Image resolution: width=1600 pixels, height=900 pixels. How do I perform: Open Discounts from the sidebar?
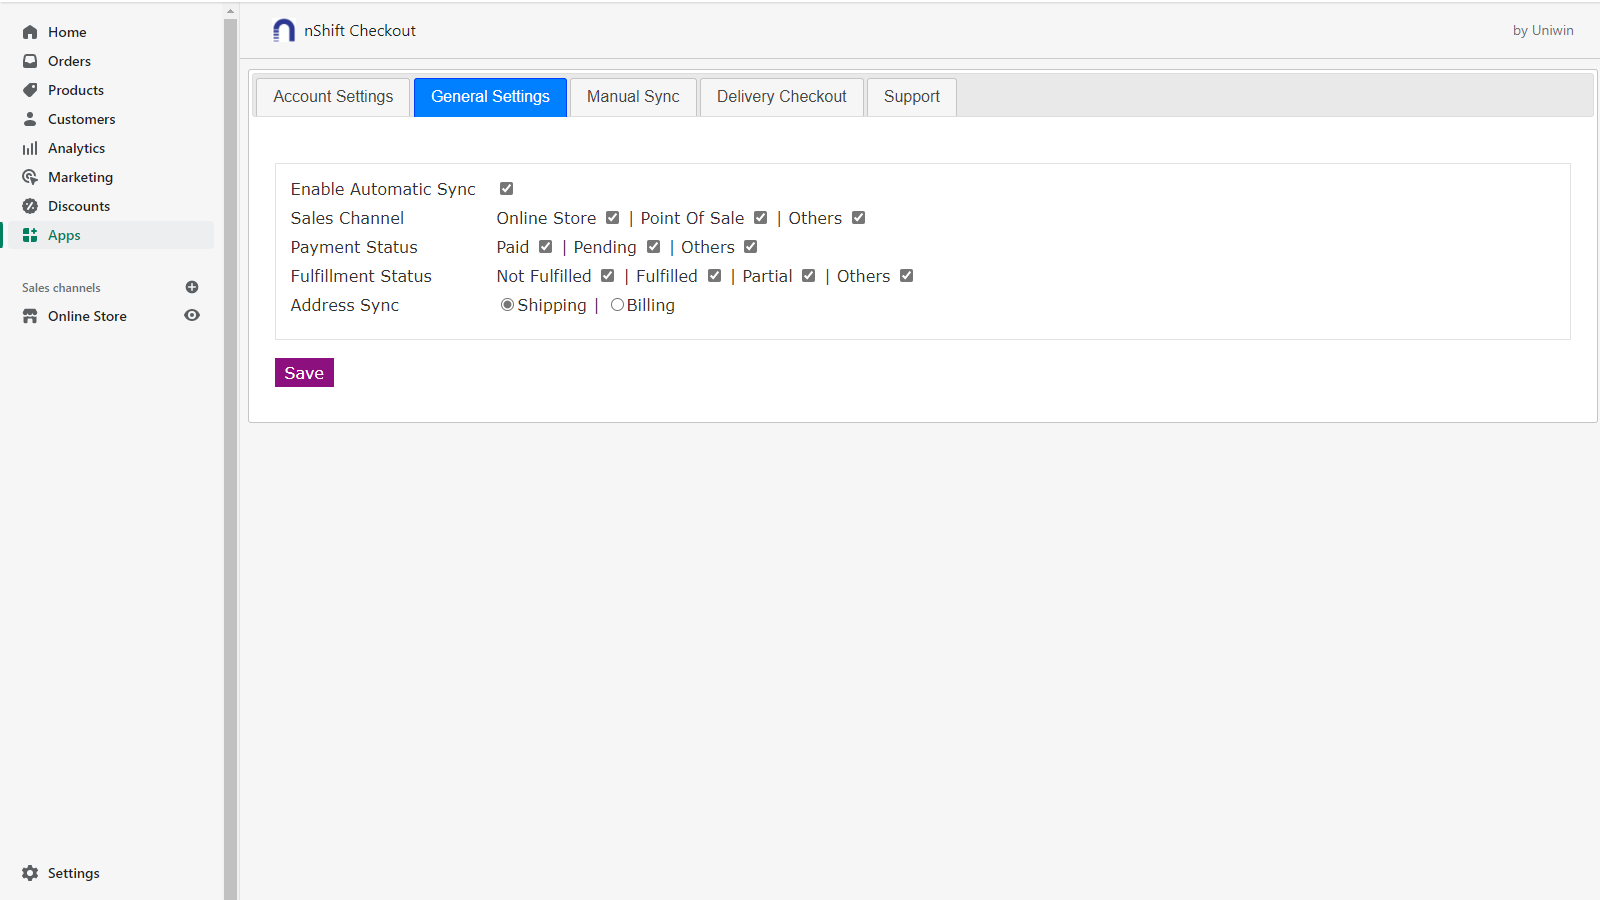click(79, 206)
